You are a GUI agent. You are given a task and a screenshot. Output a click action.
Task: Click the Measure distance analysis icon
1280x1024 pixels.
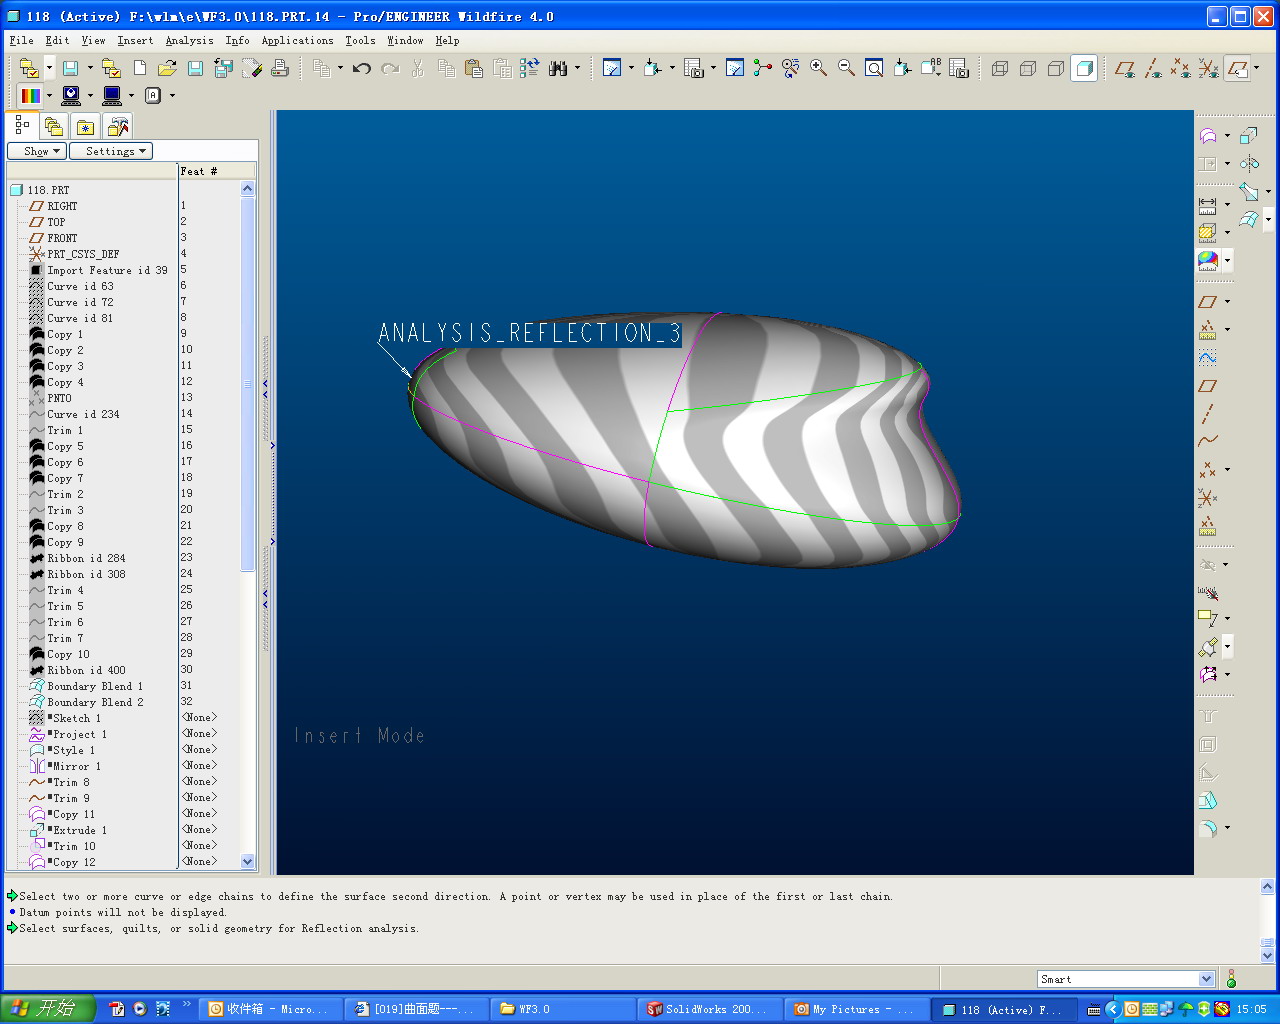[x=1208, y=206]
